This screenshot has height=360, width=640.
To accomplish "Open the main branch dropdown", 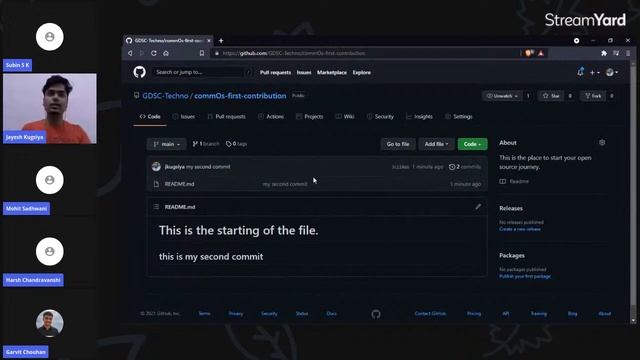I will 167,144.
